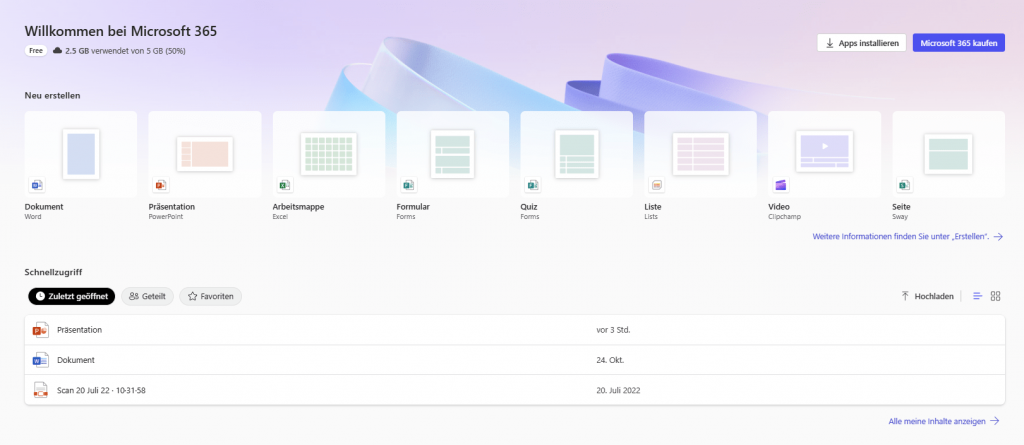The height and width of the screenshot is (445, 1024).
Task: Click the Free plan badge
Action: coord(36,51)
